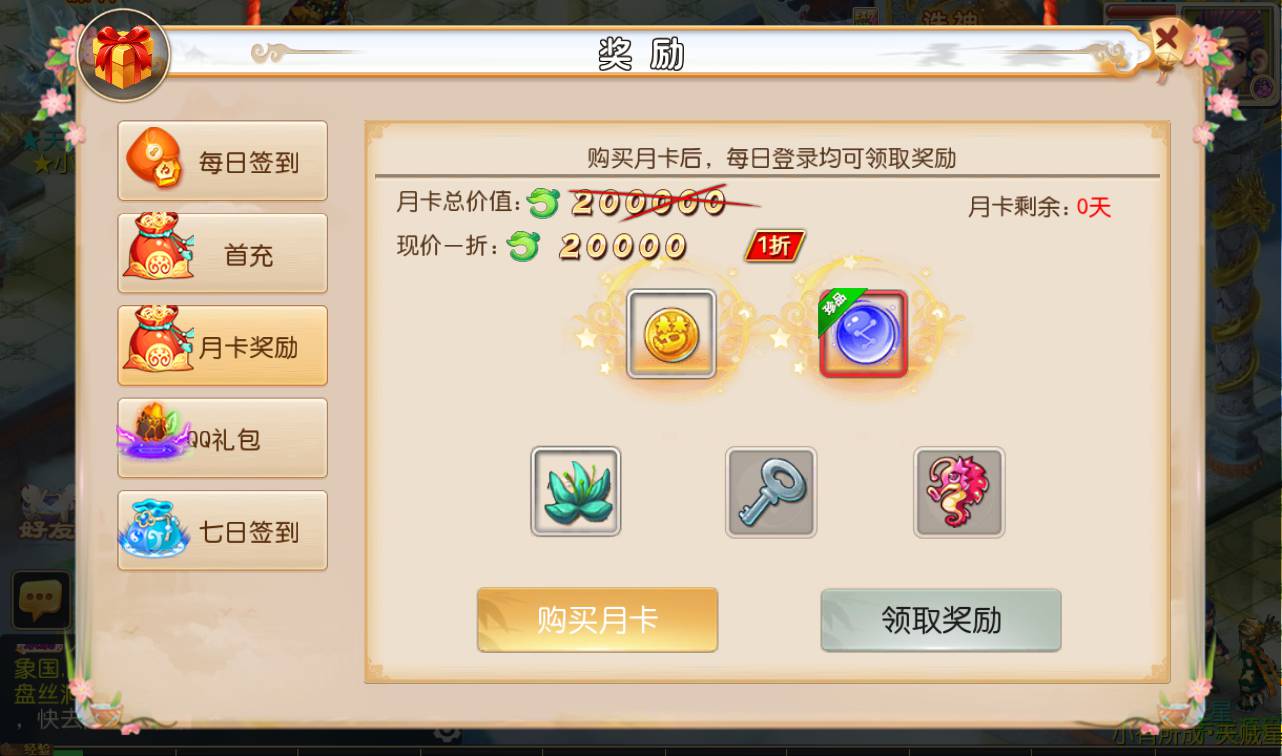The image size is (1282, 756).
Task: Click the green jade currency icon beside 现价一折
Action: coord(524,246)
